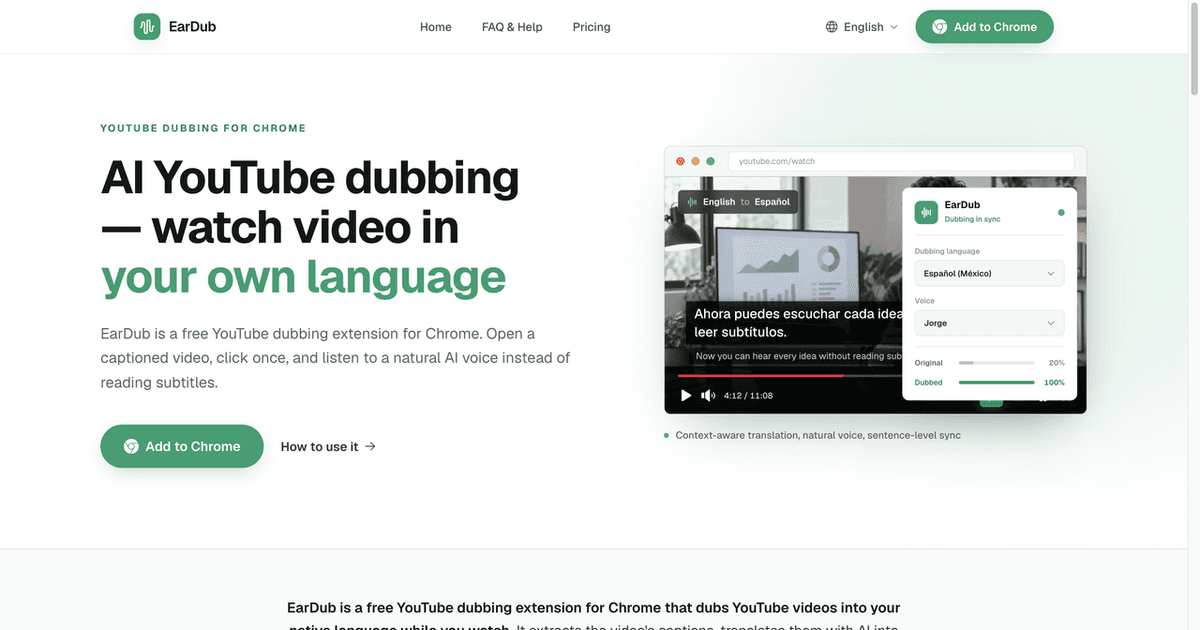1200x630 pixels.
Task: Click the orange window dot in mockup
Action: click(695, 161)
